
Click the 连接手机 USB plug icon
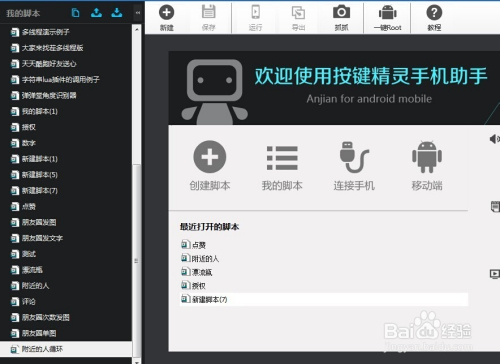pos(354,157)
